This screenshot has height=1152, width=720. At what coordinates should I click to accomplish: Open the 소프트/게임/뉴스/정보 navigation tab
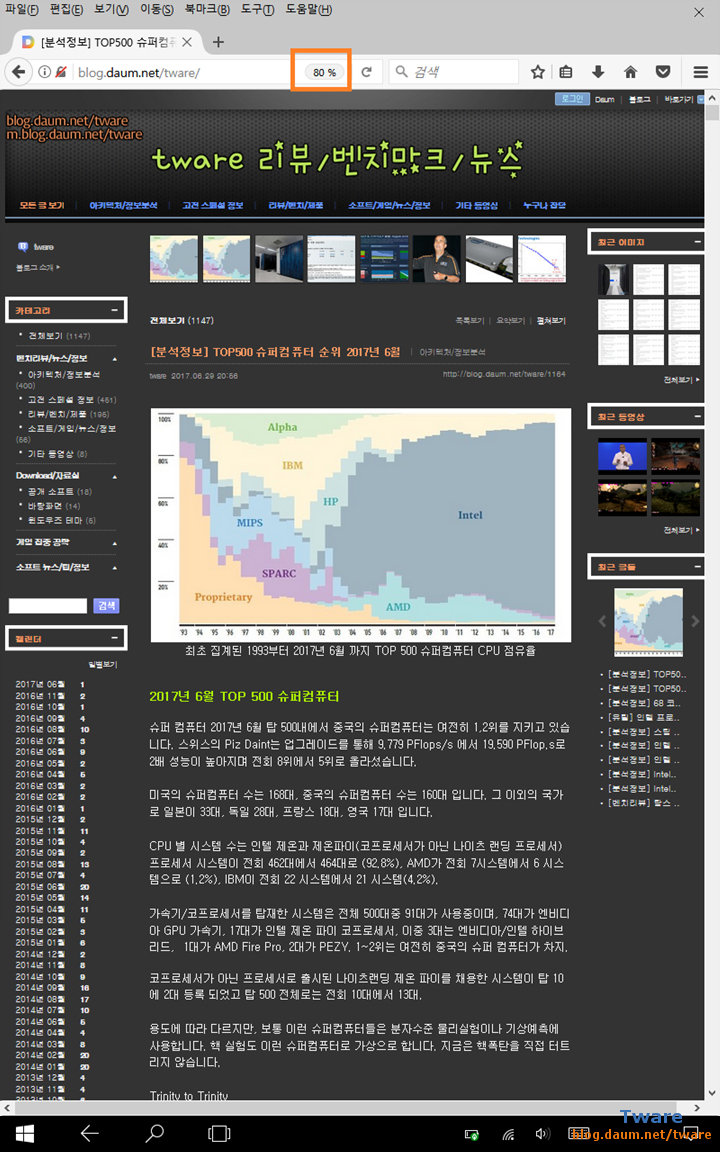click(x=389, y=206)
